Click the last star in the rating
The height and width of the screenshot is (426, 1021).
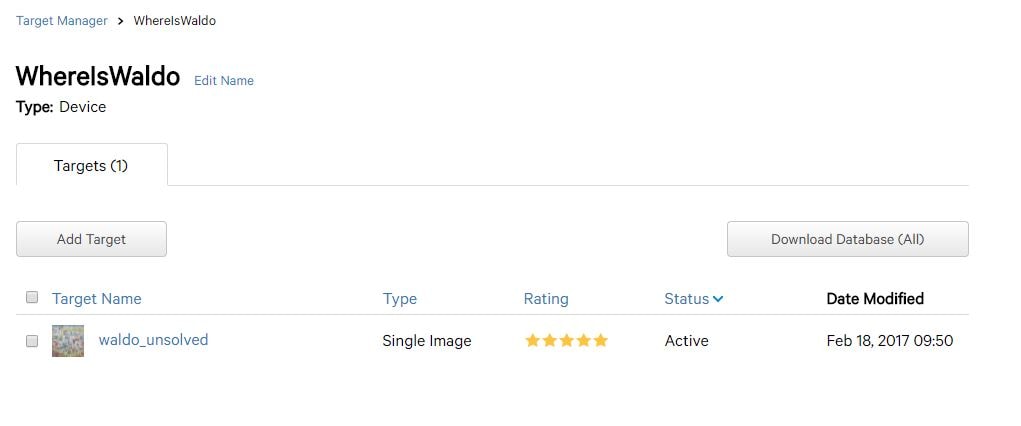pos(600,340)
